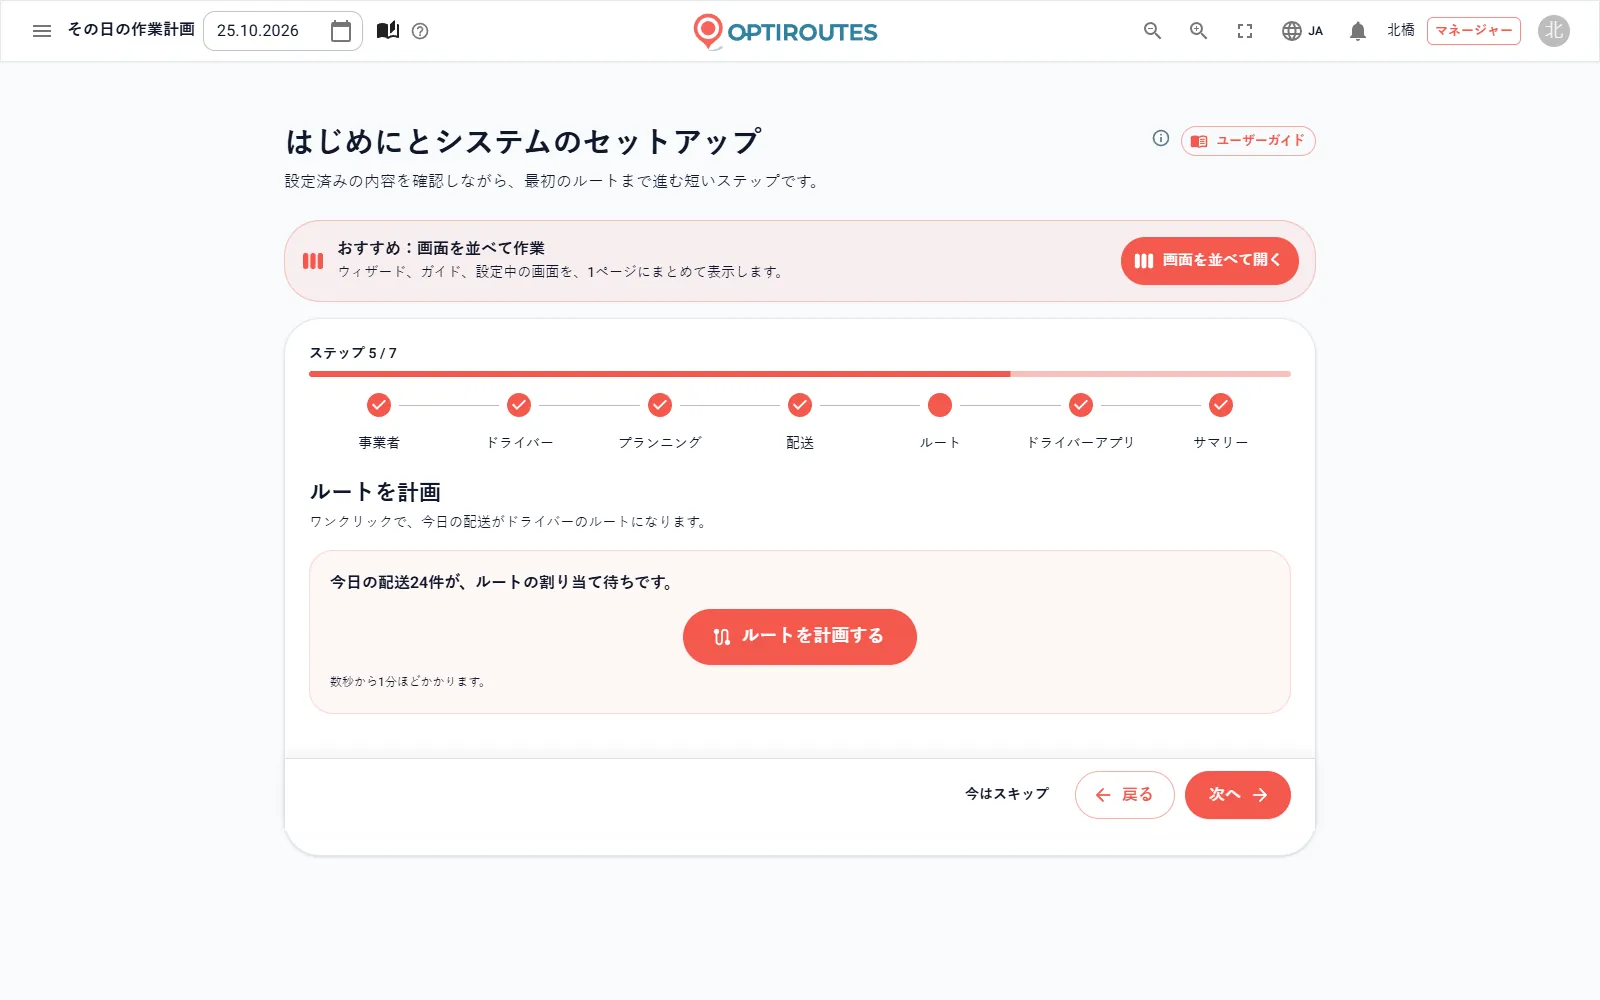Go to the 配送 step
This screenshot has height=1000, width=1600.
pyautogui.click(x=800, y=420)
